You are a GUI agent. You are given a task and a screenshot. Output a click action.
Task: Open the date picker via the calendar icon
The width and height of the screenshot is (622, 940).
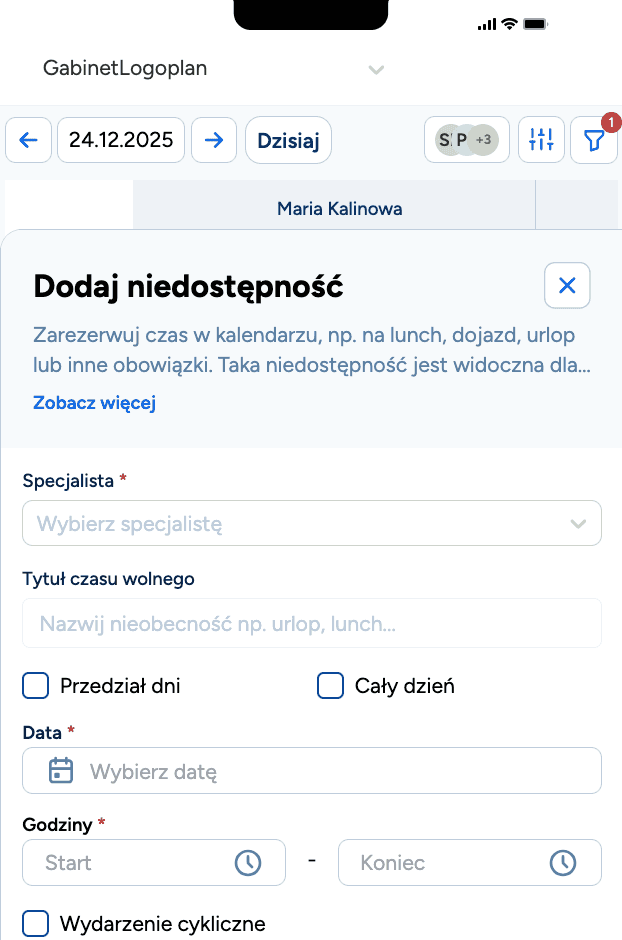60,770
